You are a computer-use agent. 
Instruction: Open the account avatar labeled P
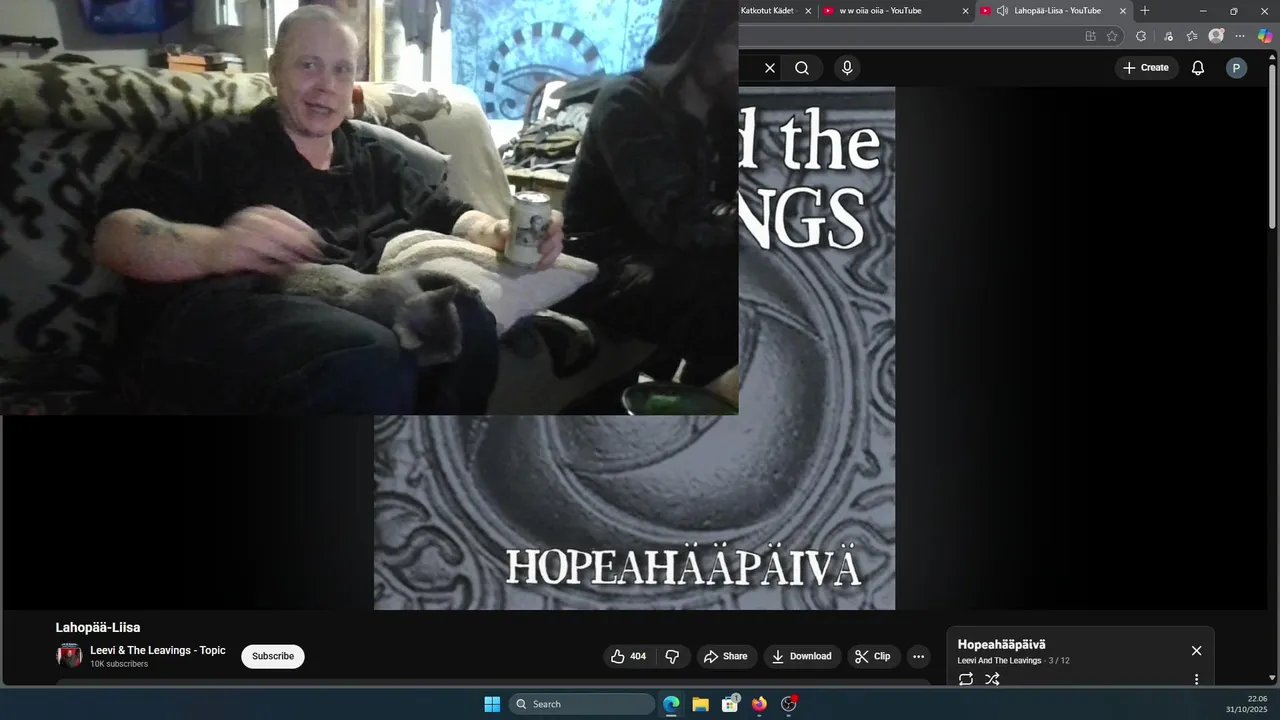click(x=1237, y=68)
